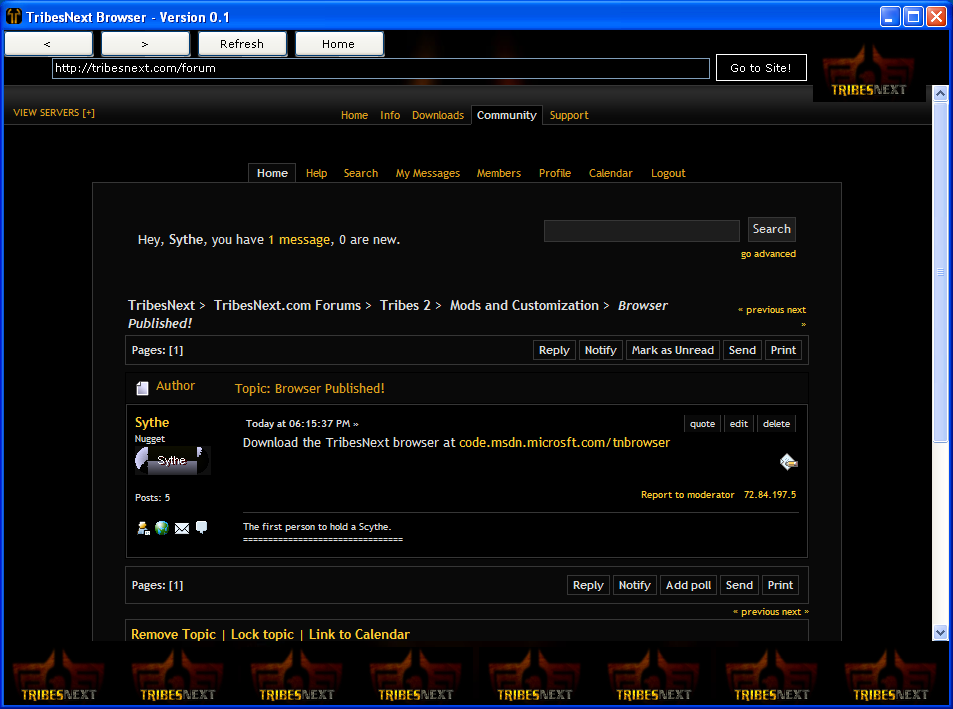The image size is (953, 709).
Task: Click the bottom Send button
Action: coord(739,585)
